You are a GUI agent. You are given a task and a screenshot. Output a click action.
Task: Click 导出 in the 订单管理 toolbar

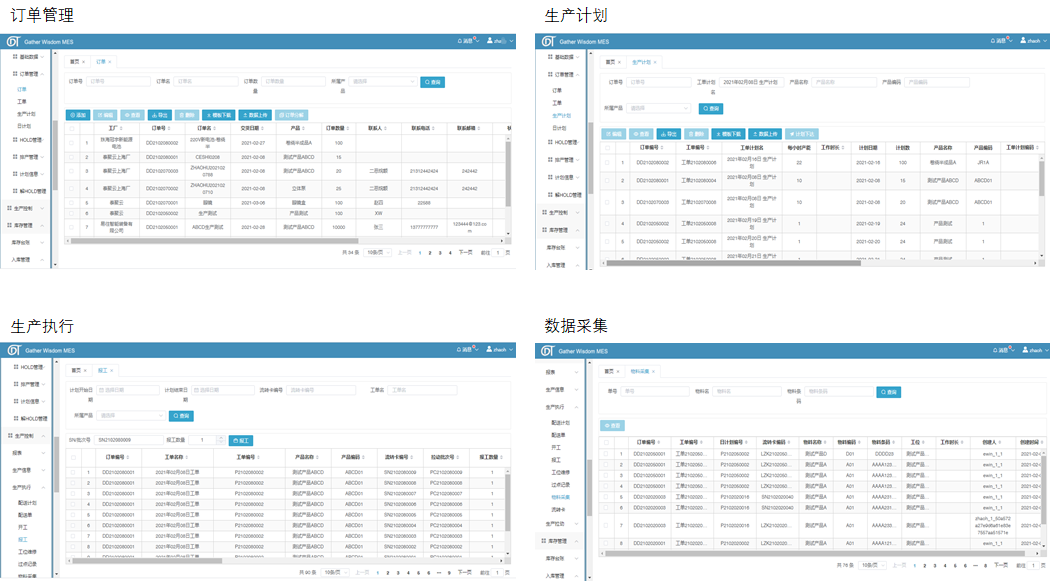pyautogui.click(x=158, y=115)
